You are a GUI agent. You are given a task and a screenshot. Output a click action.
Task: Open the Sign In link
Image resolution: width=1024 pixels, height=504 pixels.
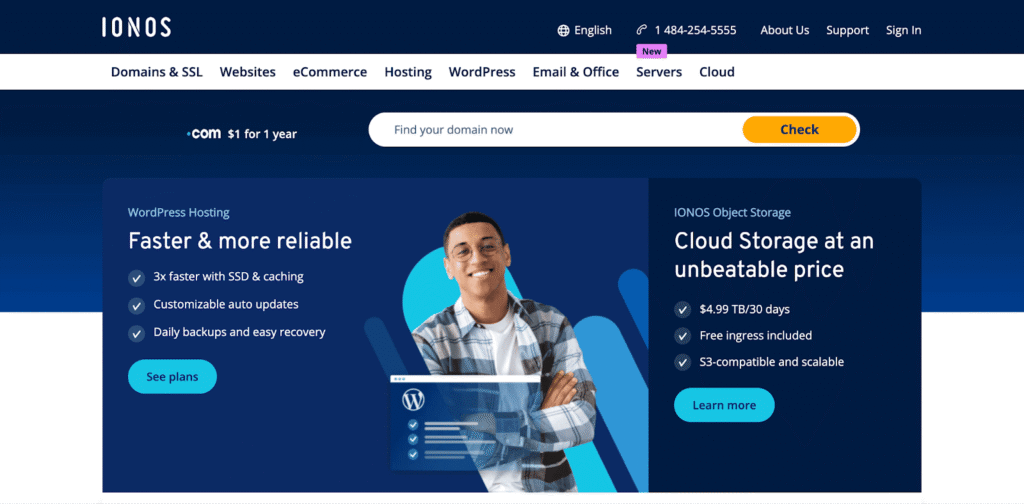tap(903, 30)
